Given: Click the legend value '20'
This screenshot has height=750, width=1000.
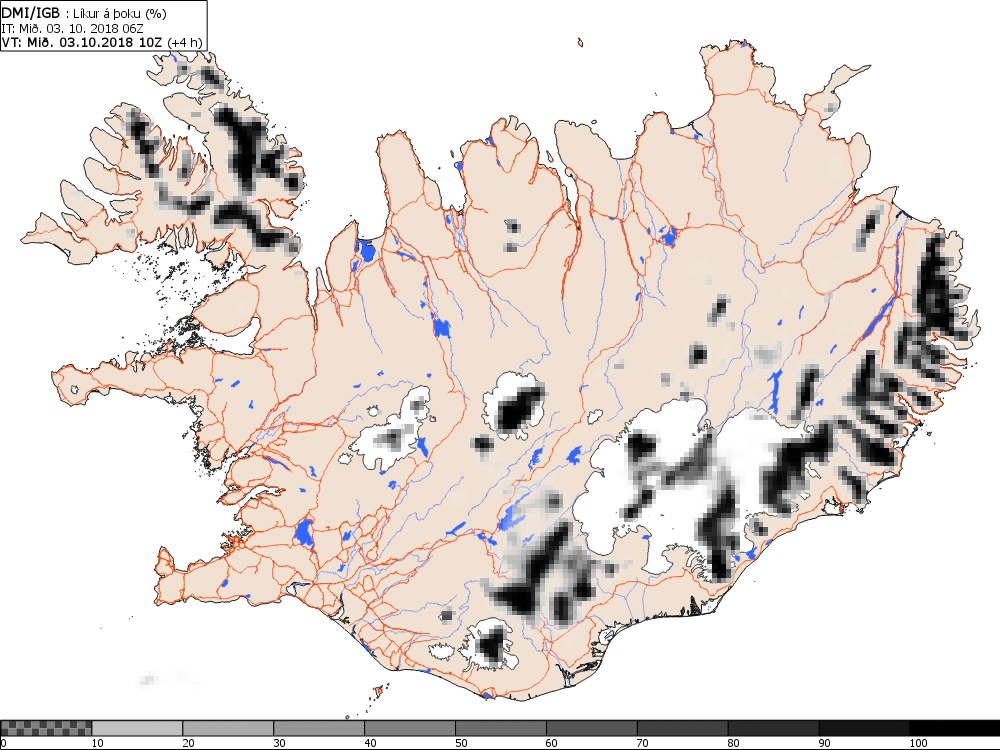Looking at the screenshot, I should tap(189, 743).
